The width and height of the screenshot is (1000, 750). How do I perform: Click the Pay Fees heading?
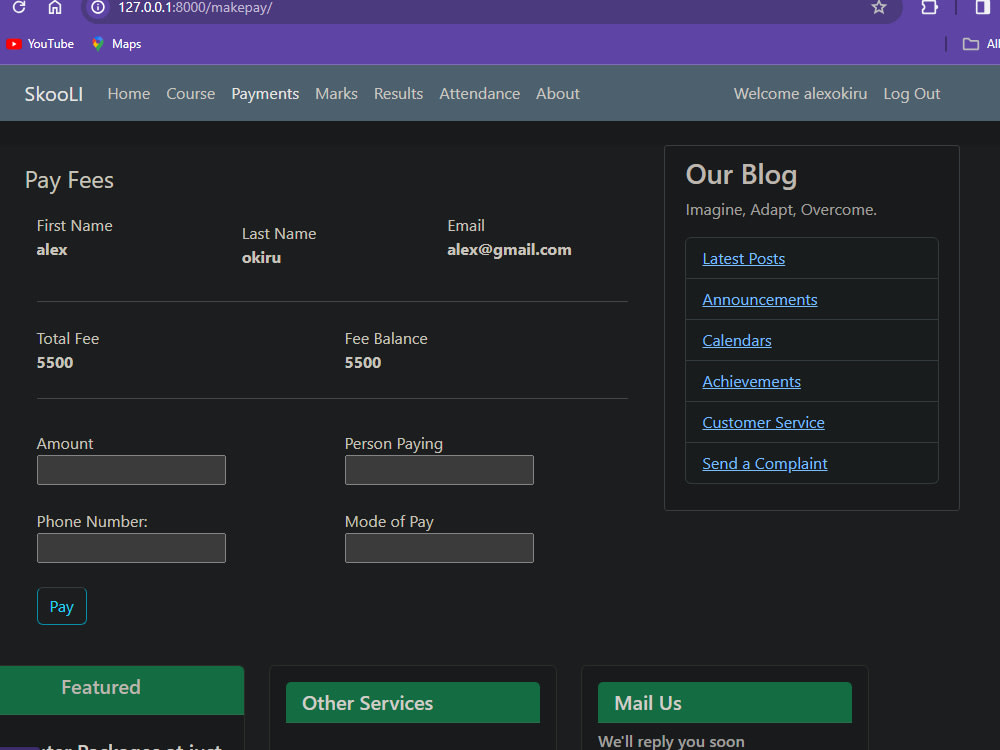[x=70, y=180]
